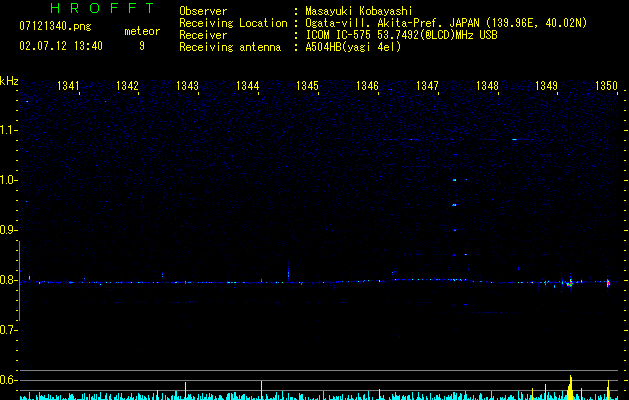Select the file name 07121340.png
This screenshot has width=629, height=400.
(x=55, y=26)
